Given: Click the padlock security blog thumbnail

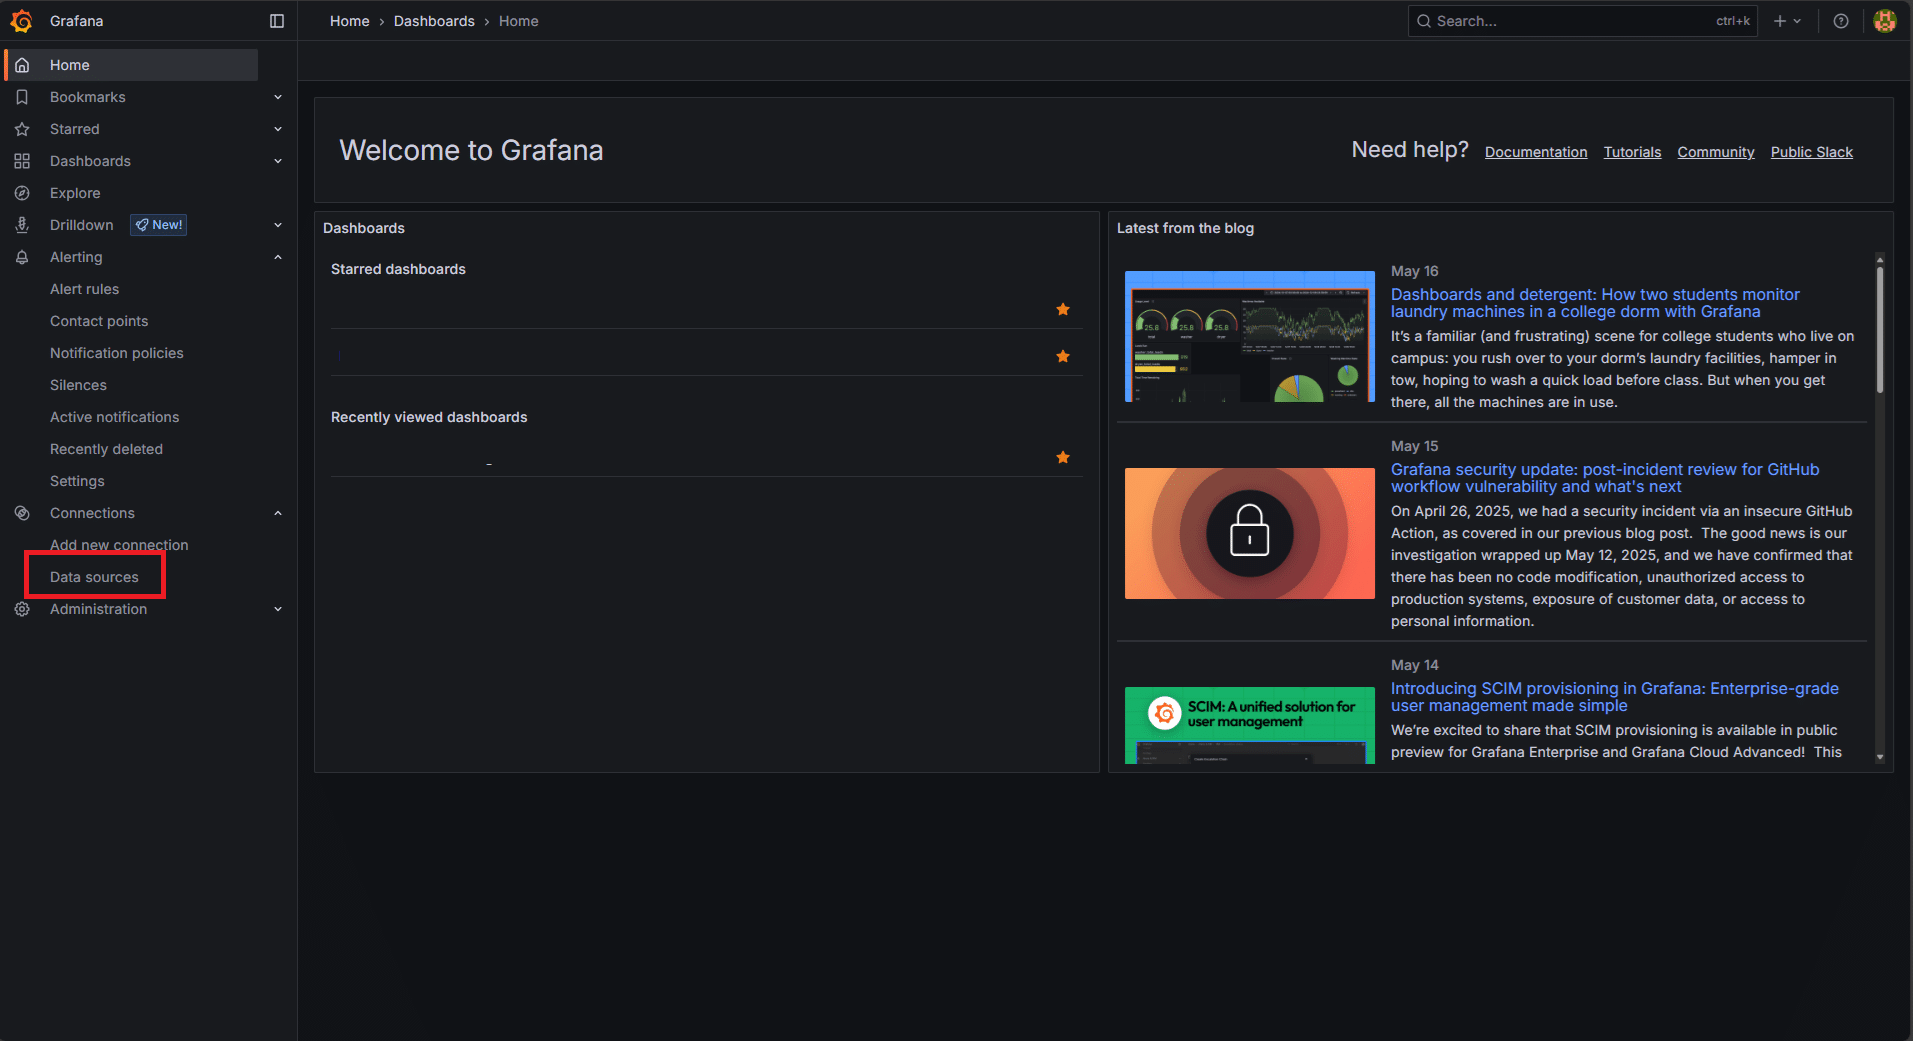Looking at the screenshot, I should tap(1249, 533).
